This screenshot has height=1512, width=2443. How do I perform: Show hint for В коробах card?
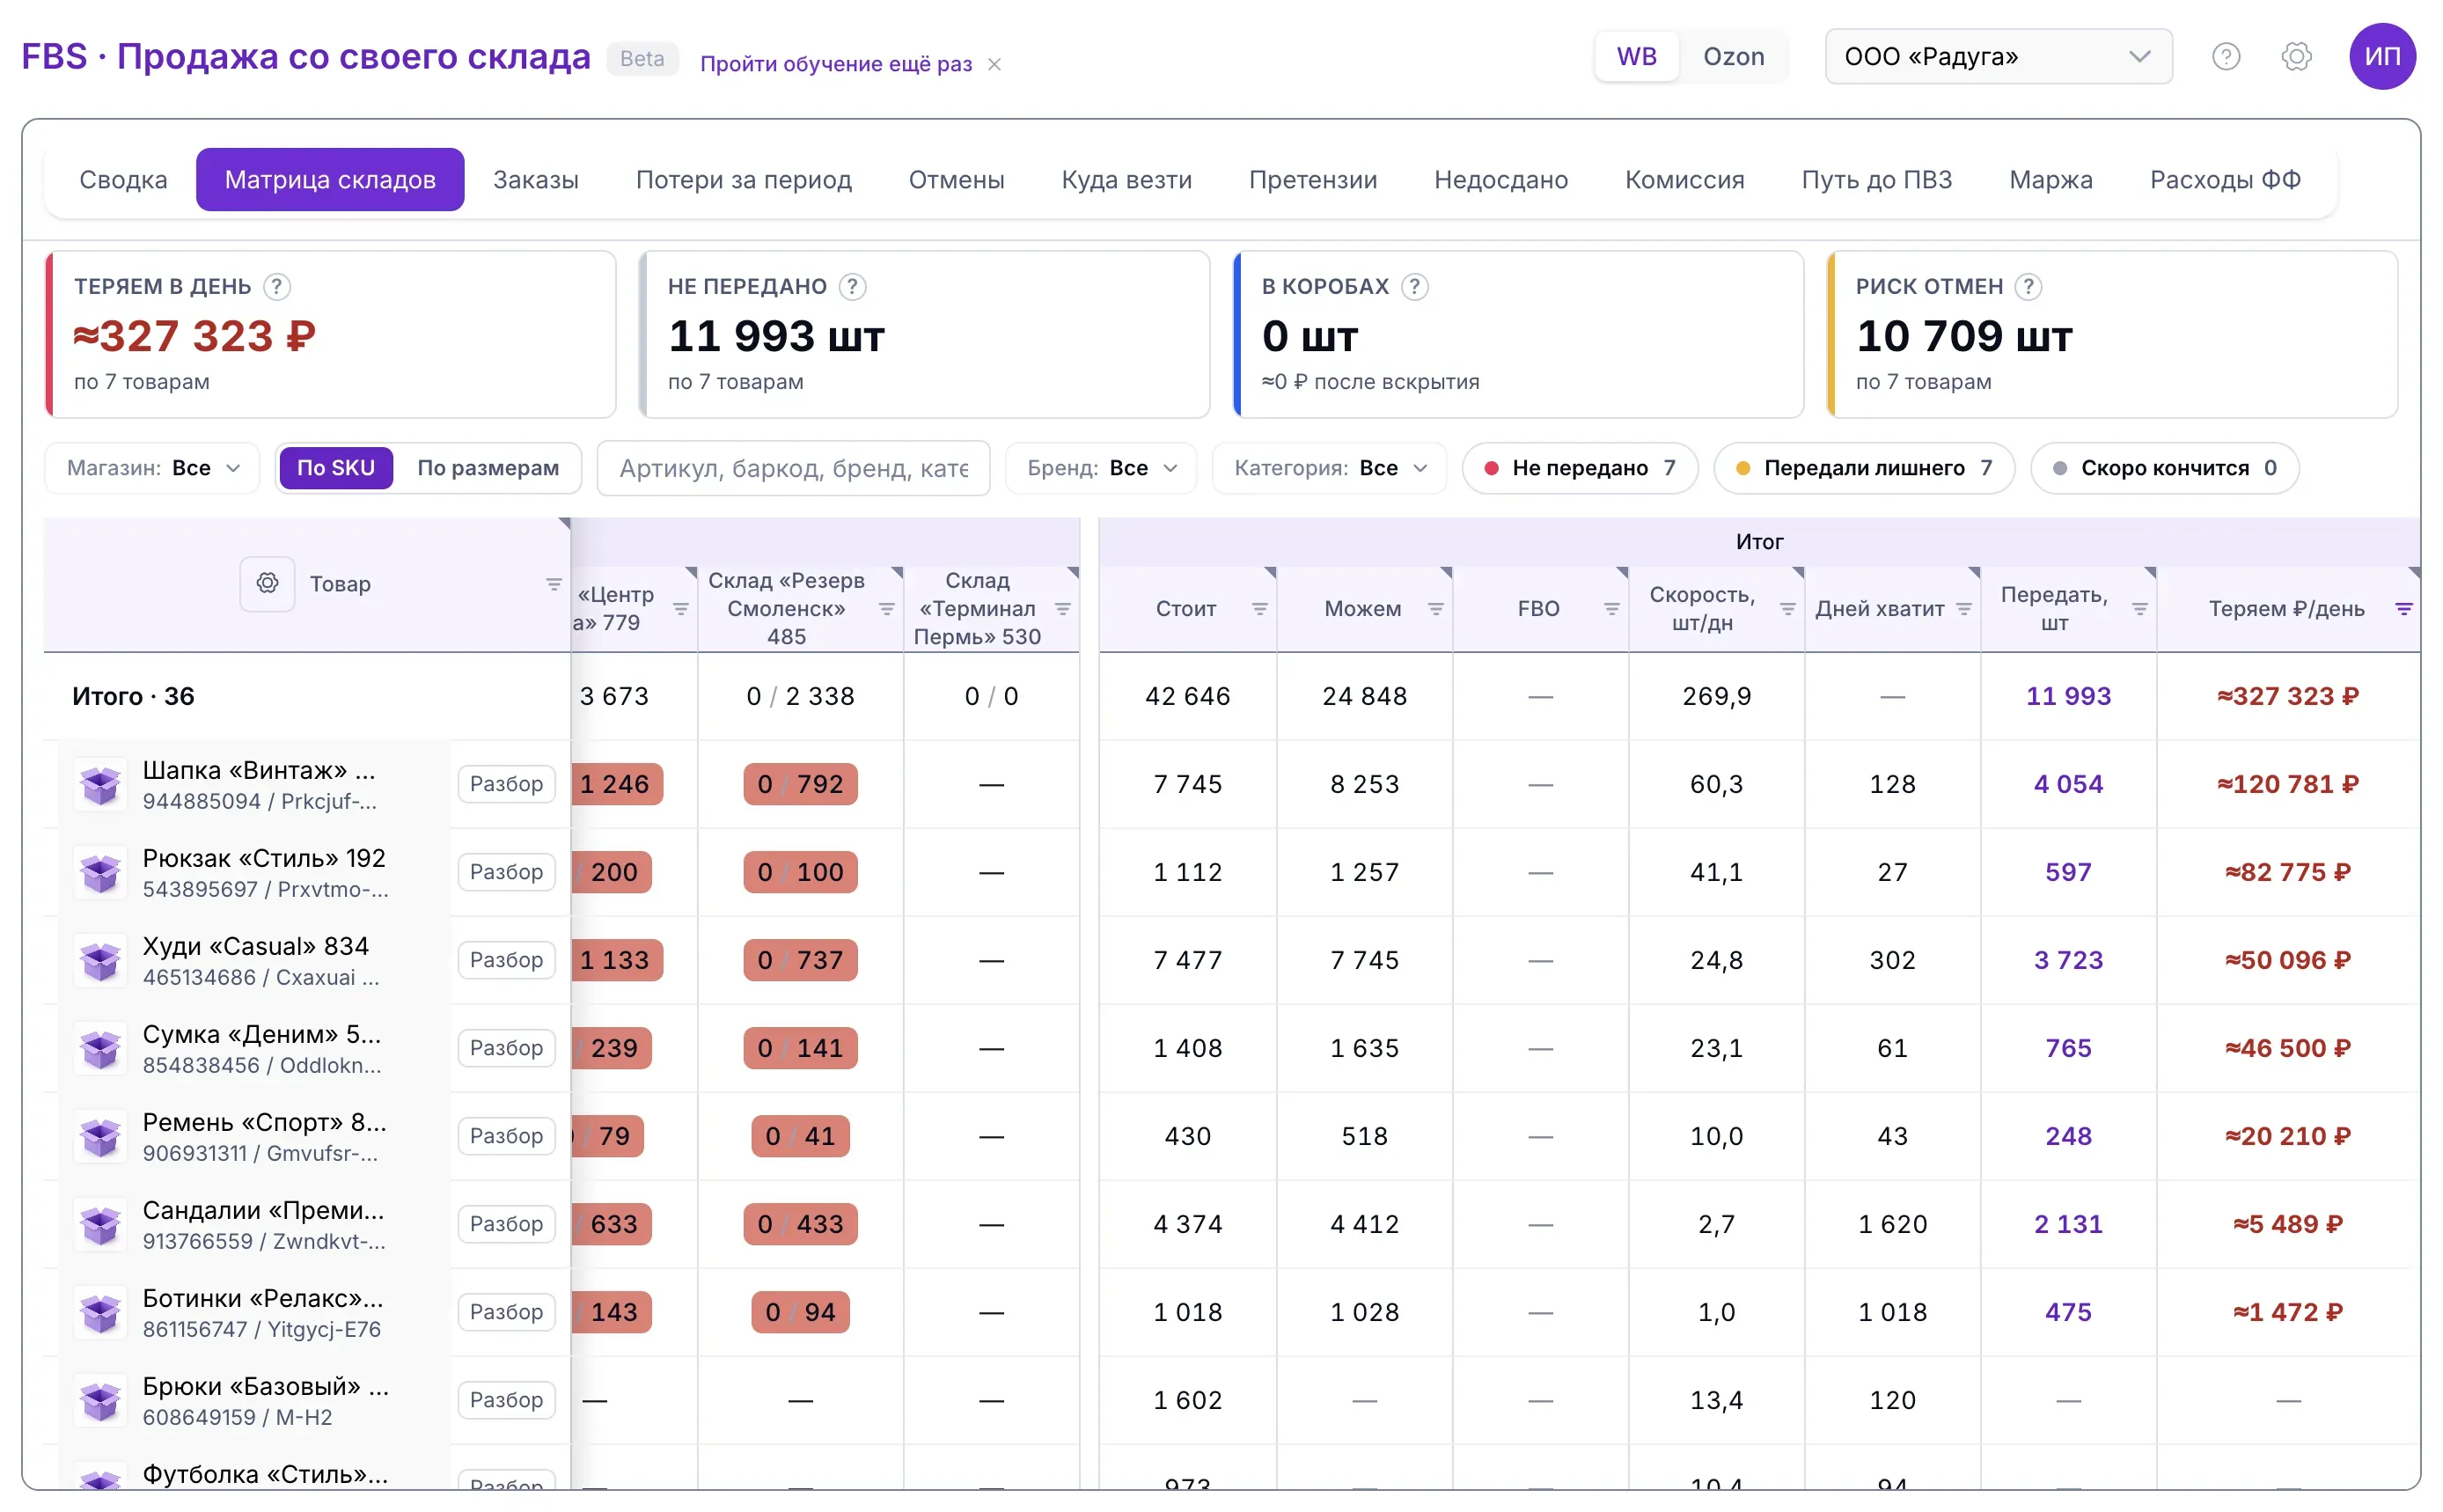click(1414, 287)
